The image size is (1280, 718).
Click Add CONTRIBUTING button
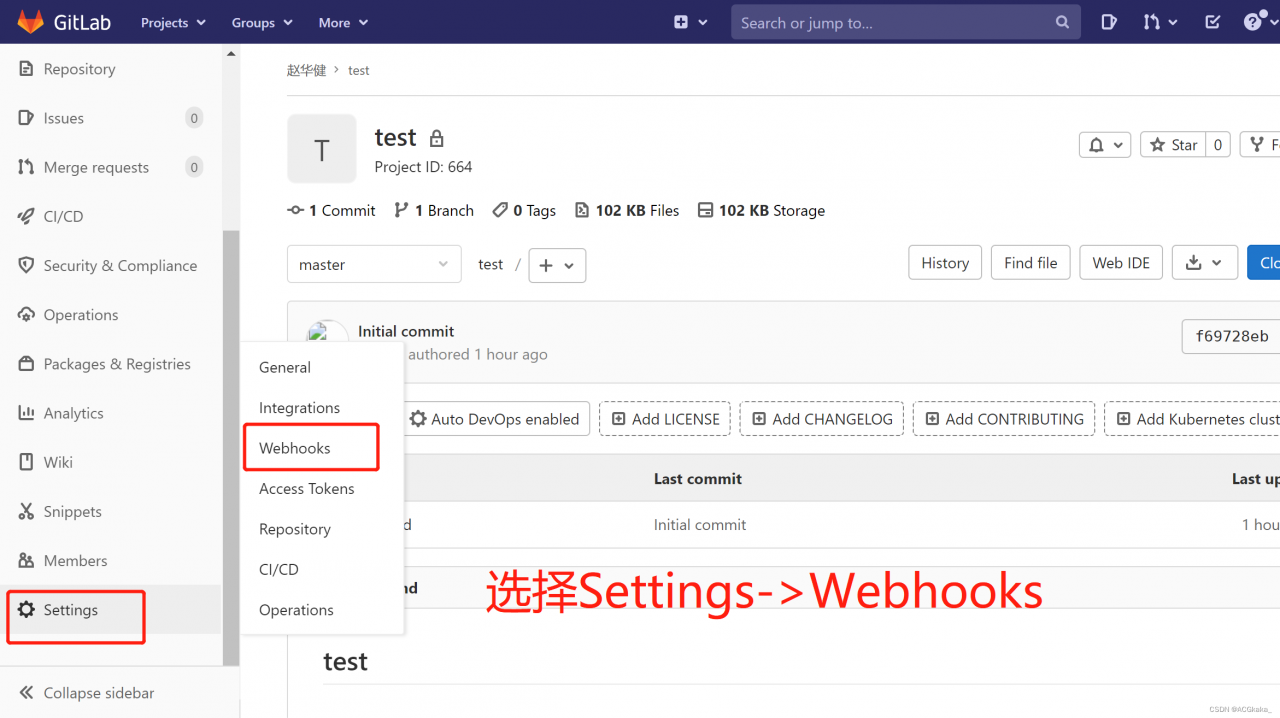pyautogui.click(x=1004, y=419)
